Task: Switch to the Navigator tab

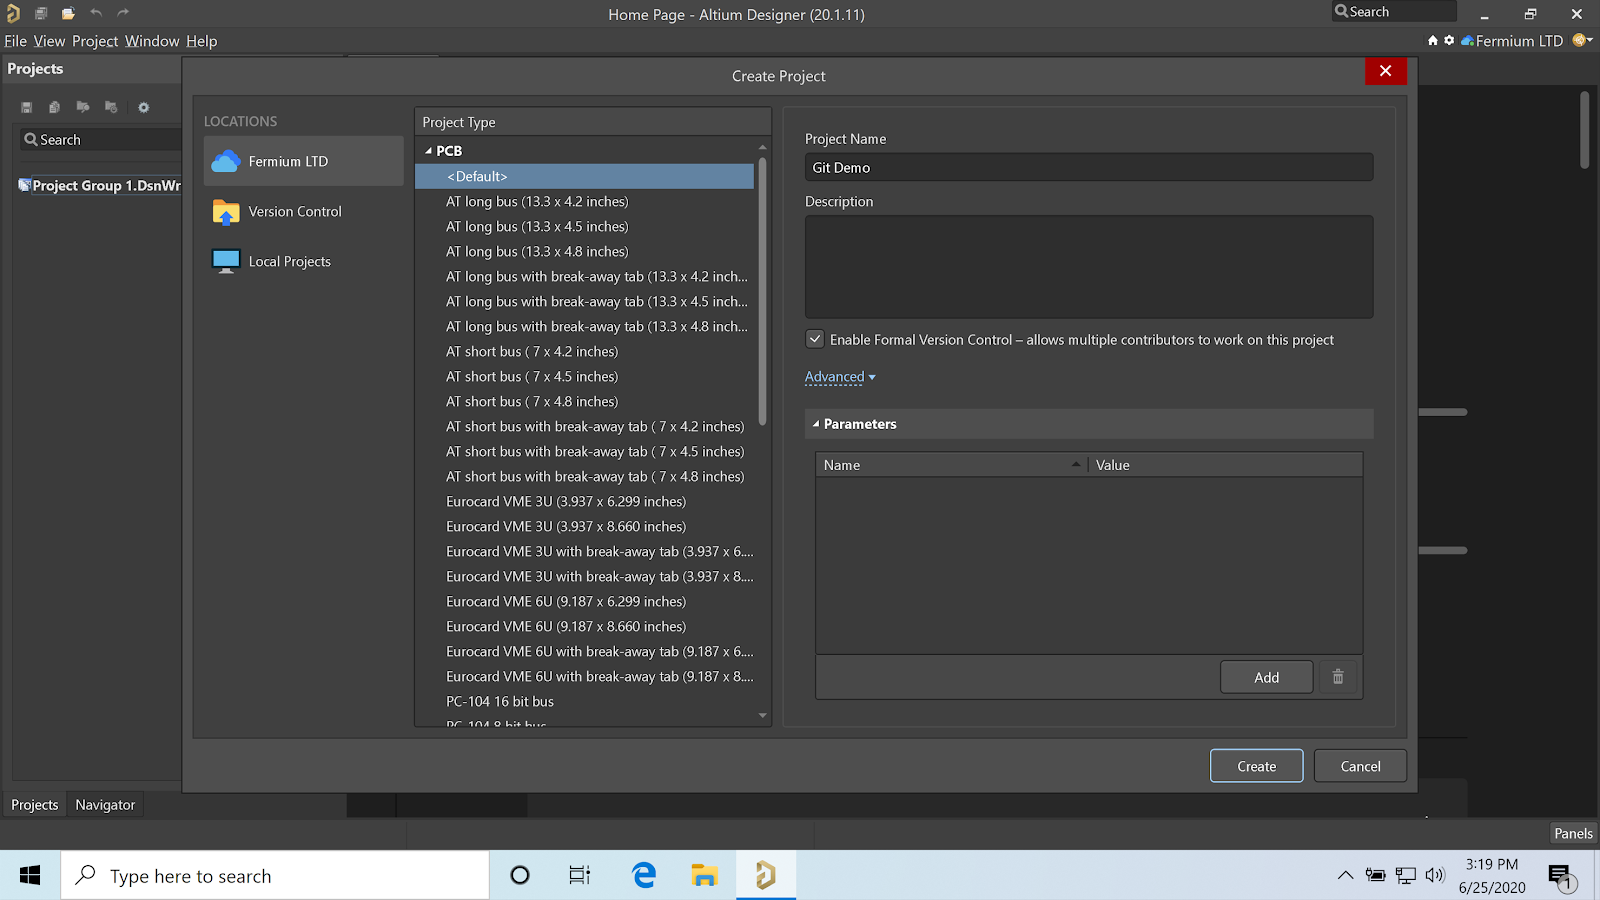Action: [104, 804]
